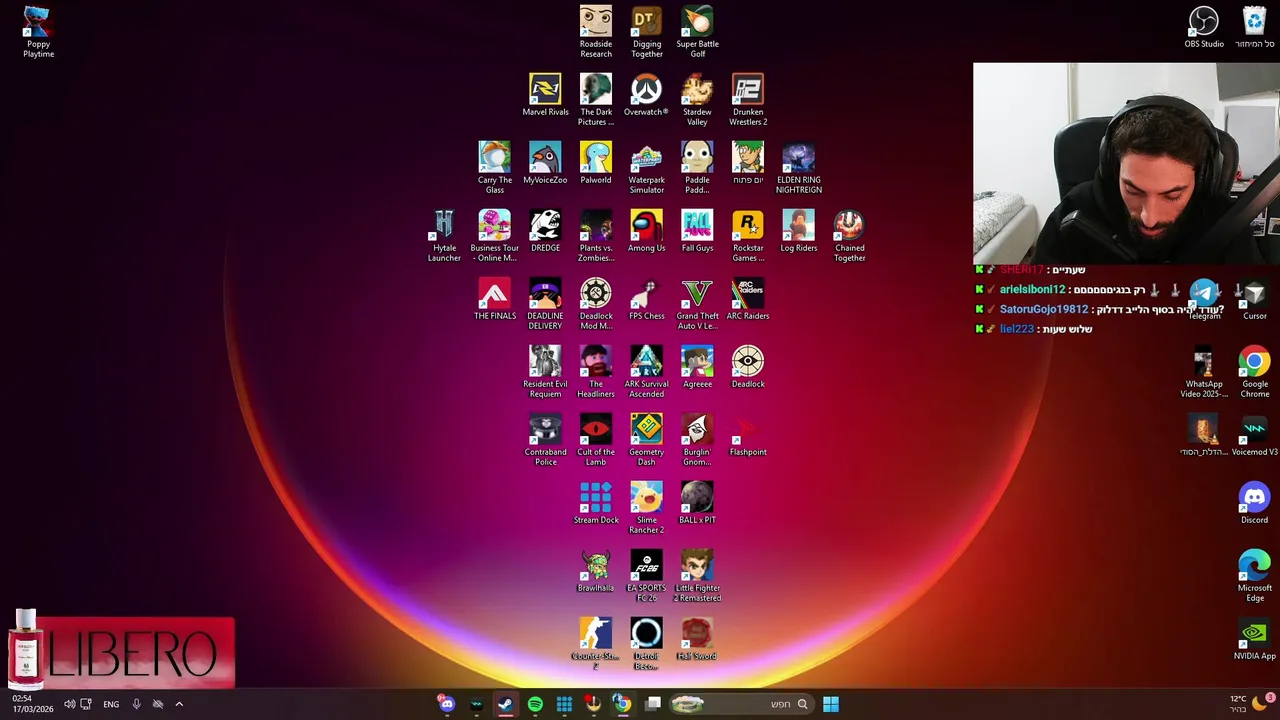This screenshot has height=720, width=1280.
Task: Select the MyVoiceZoo icon
Action: (545, 163)
